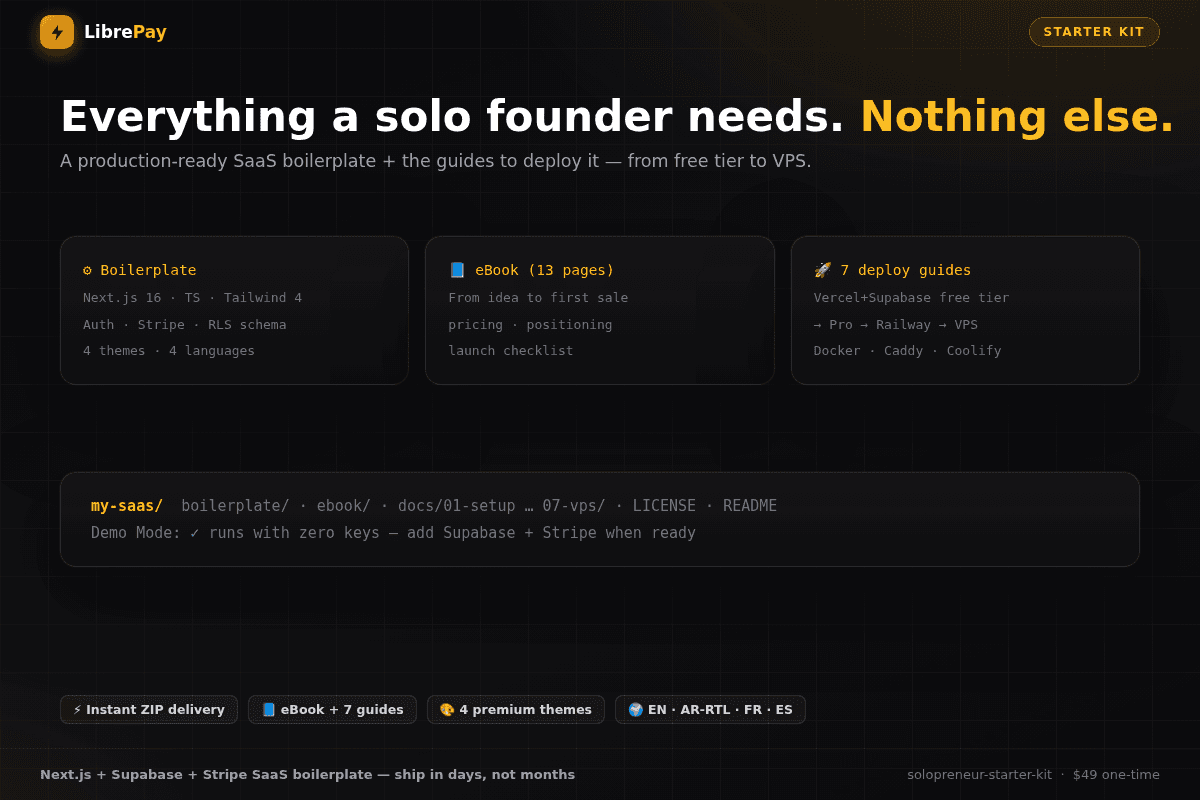The image size is (1200, 800).
Task: Click the Demo Mode line in the code block
Action: pos(393,533)
